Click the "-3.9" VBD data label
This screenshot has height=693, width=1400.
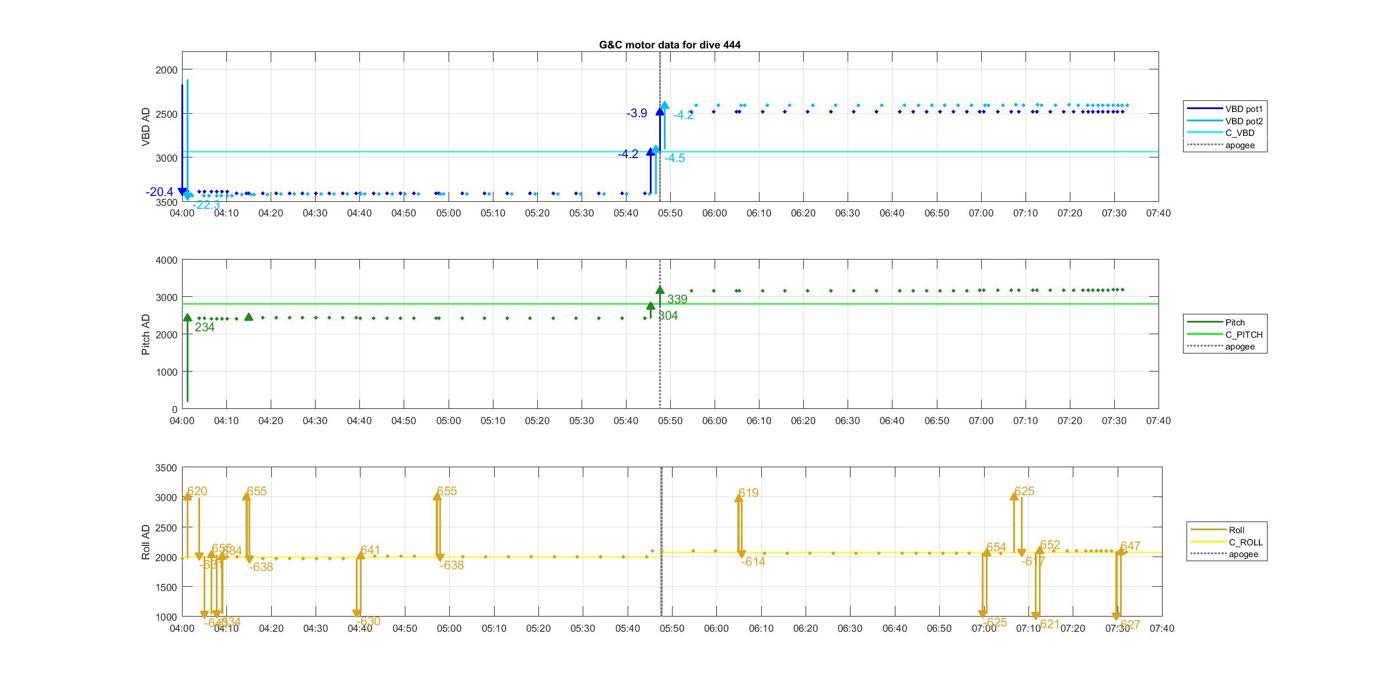point(637,114)
